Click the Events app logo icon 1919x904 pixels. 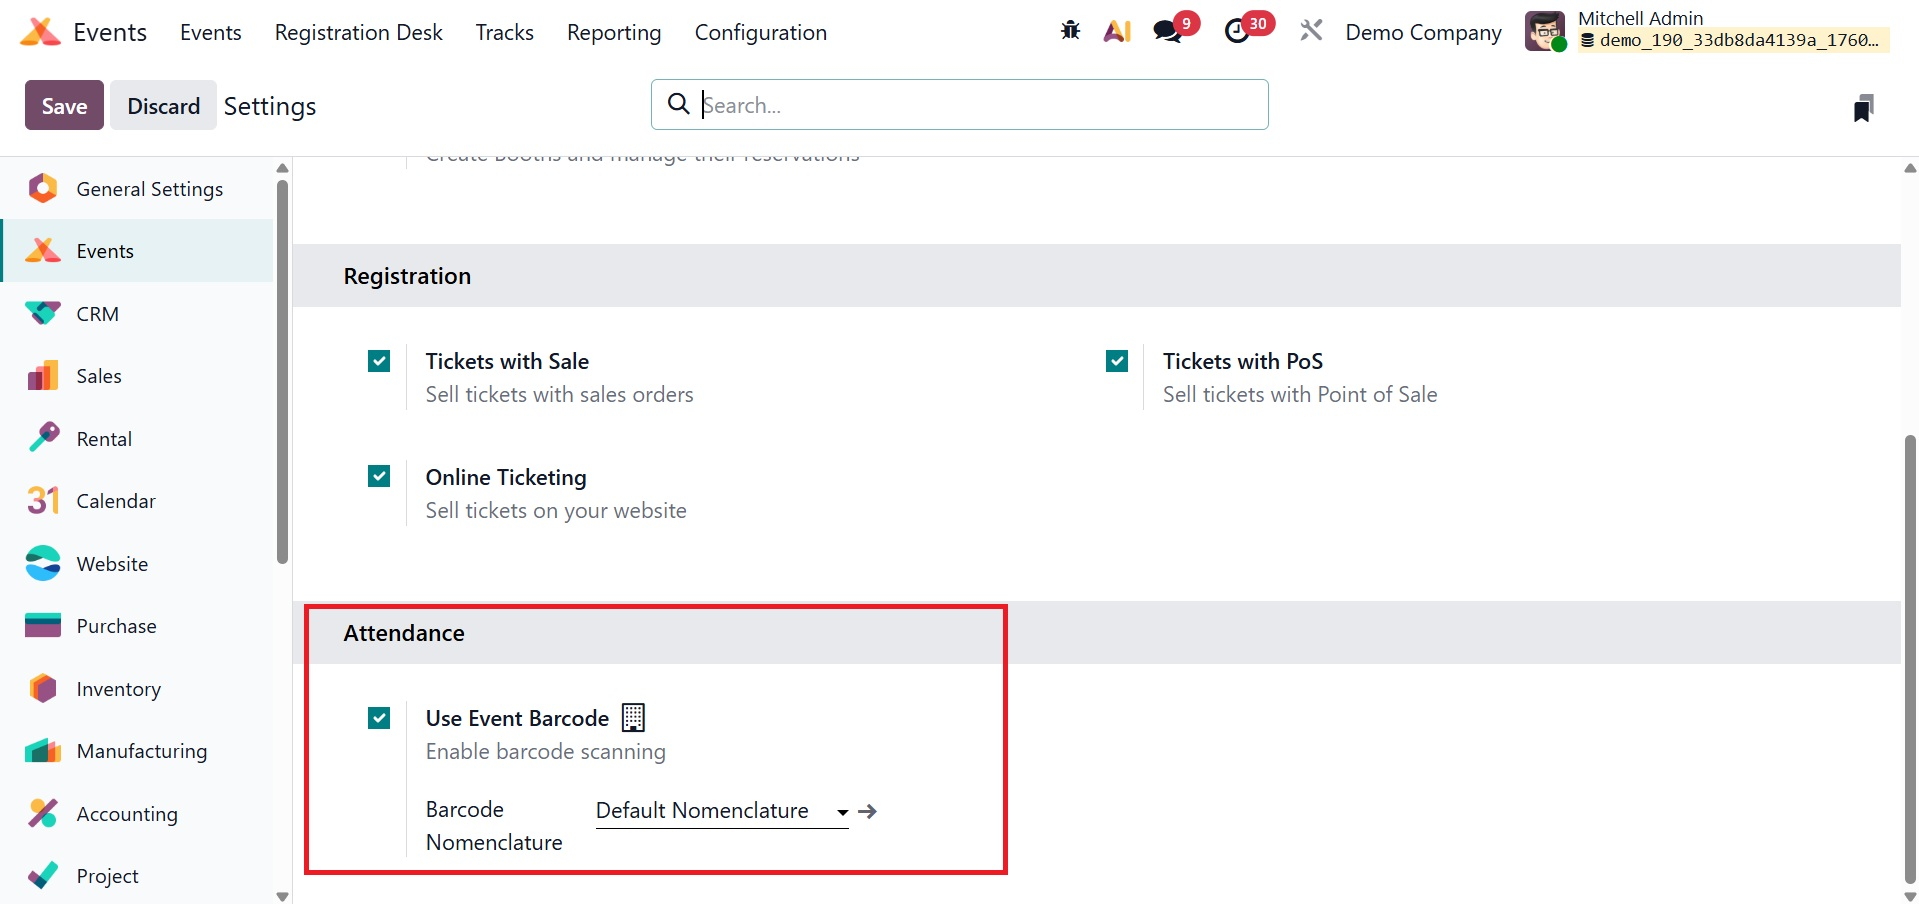pyautogui.click(x=40, y=32)
